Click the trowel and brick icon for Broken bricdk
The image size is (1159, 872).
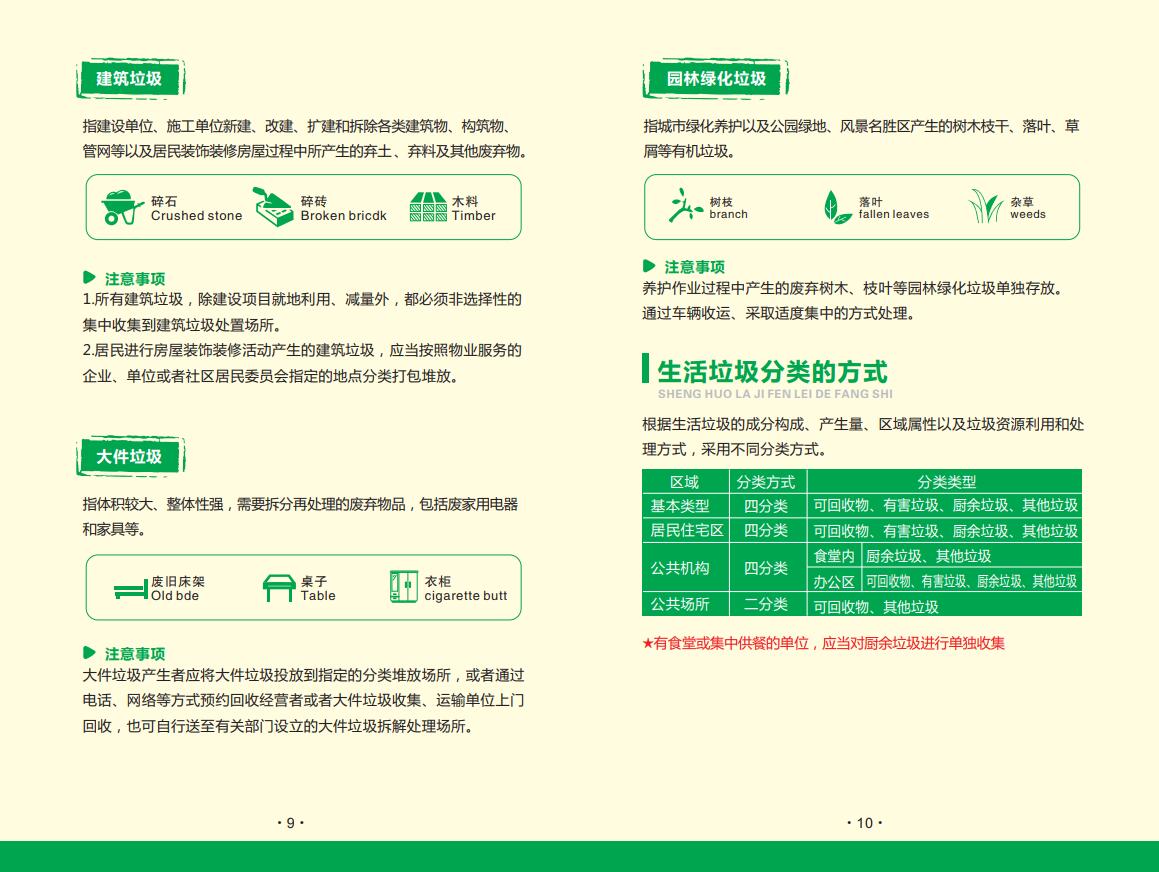pos(273,207)
